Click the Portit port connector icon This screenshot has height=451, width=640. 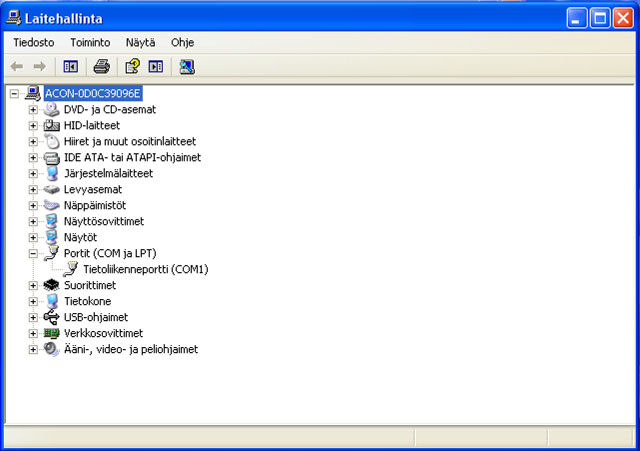click(x=51, y=253)
